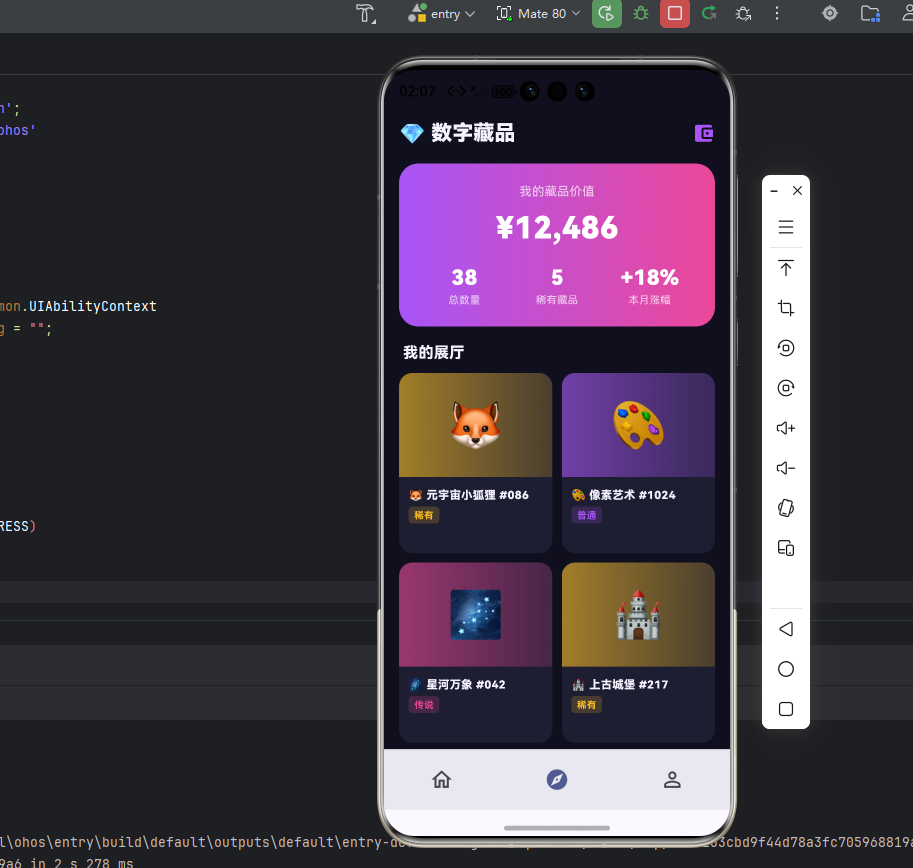Click the target locate toolbar icon

click(x=830, y=13)
